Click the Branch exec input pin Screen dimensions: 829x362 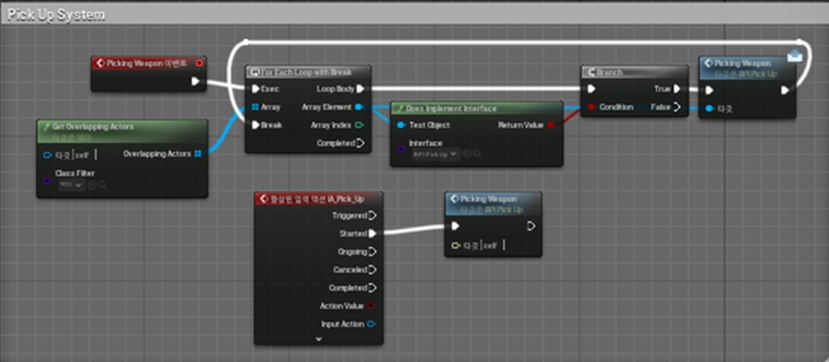591,89
